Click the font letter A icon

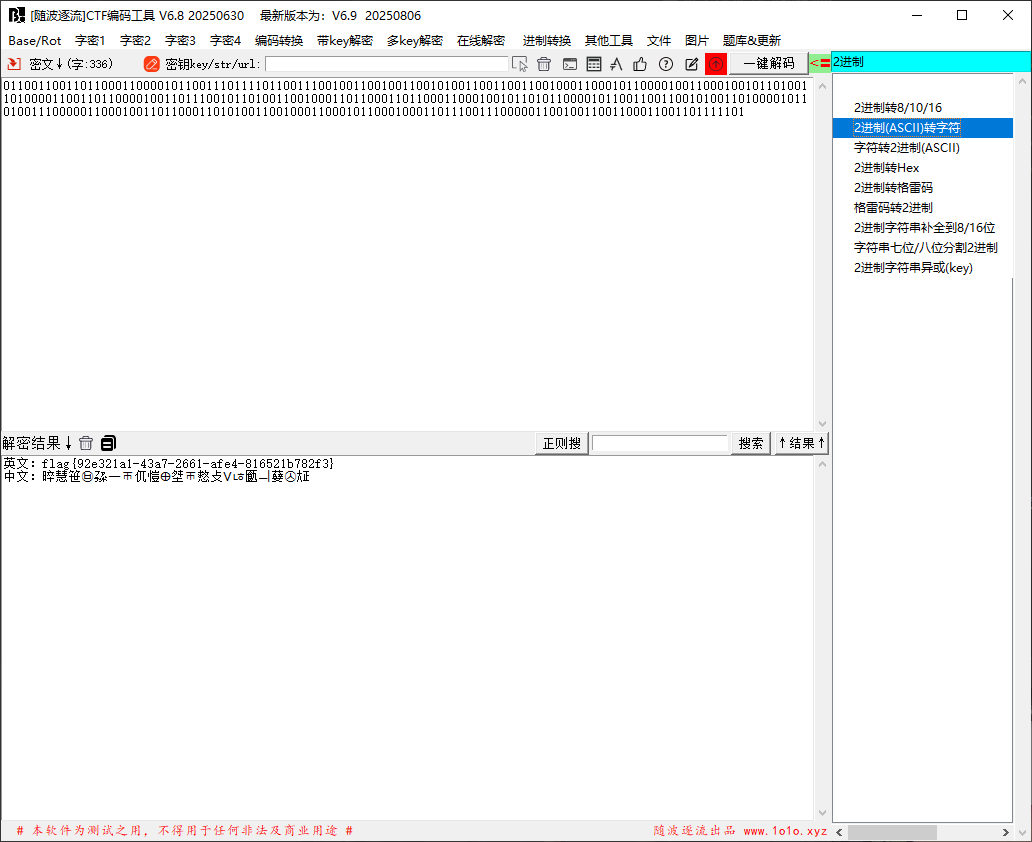(x=617, y=64)
